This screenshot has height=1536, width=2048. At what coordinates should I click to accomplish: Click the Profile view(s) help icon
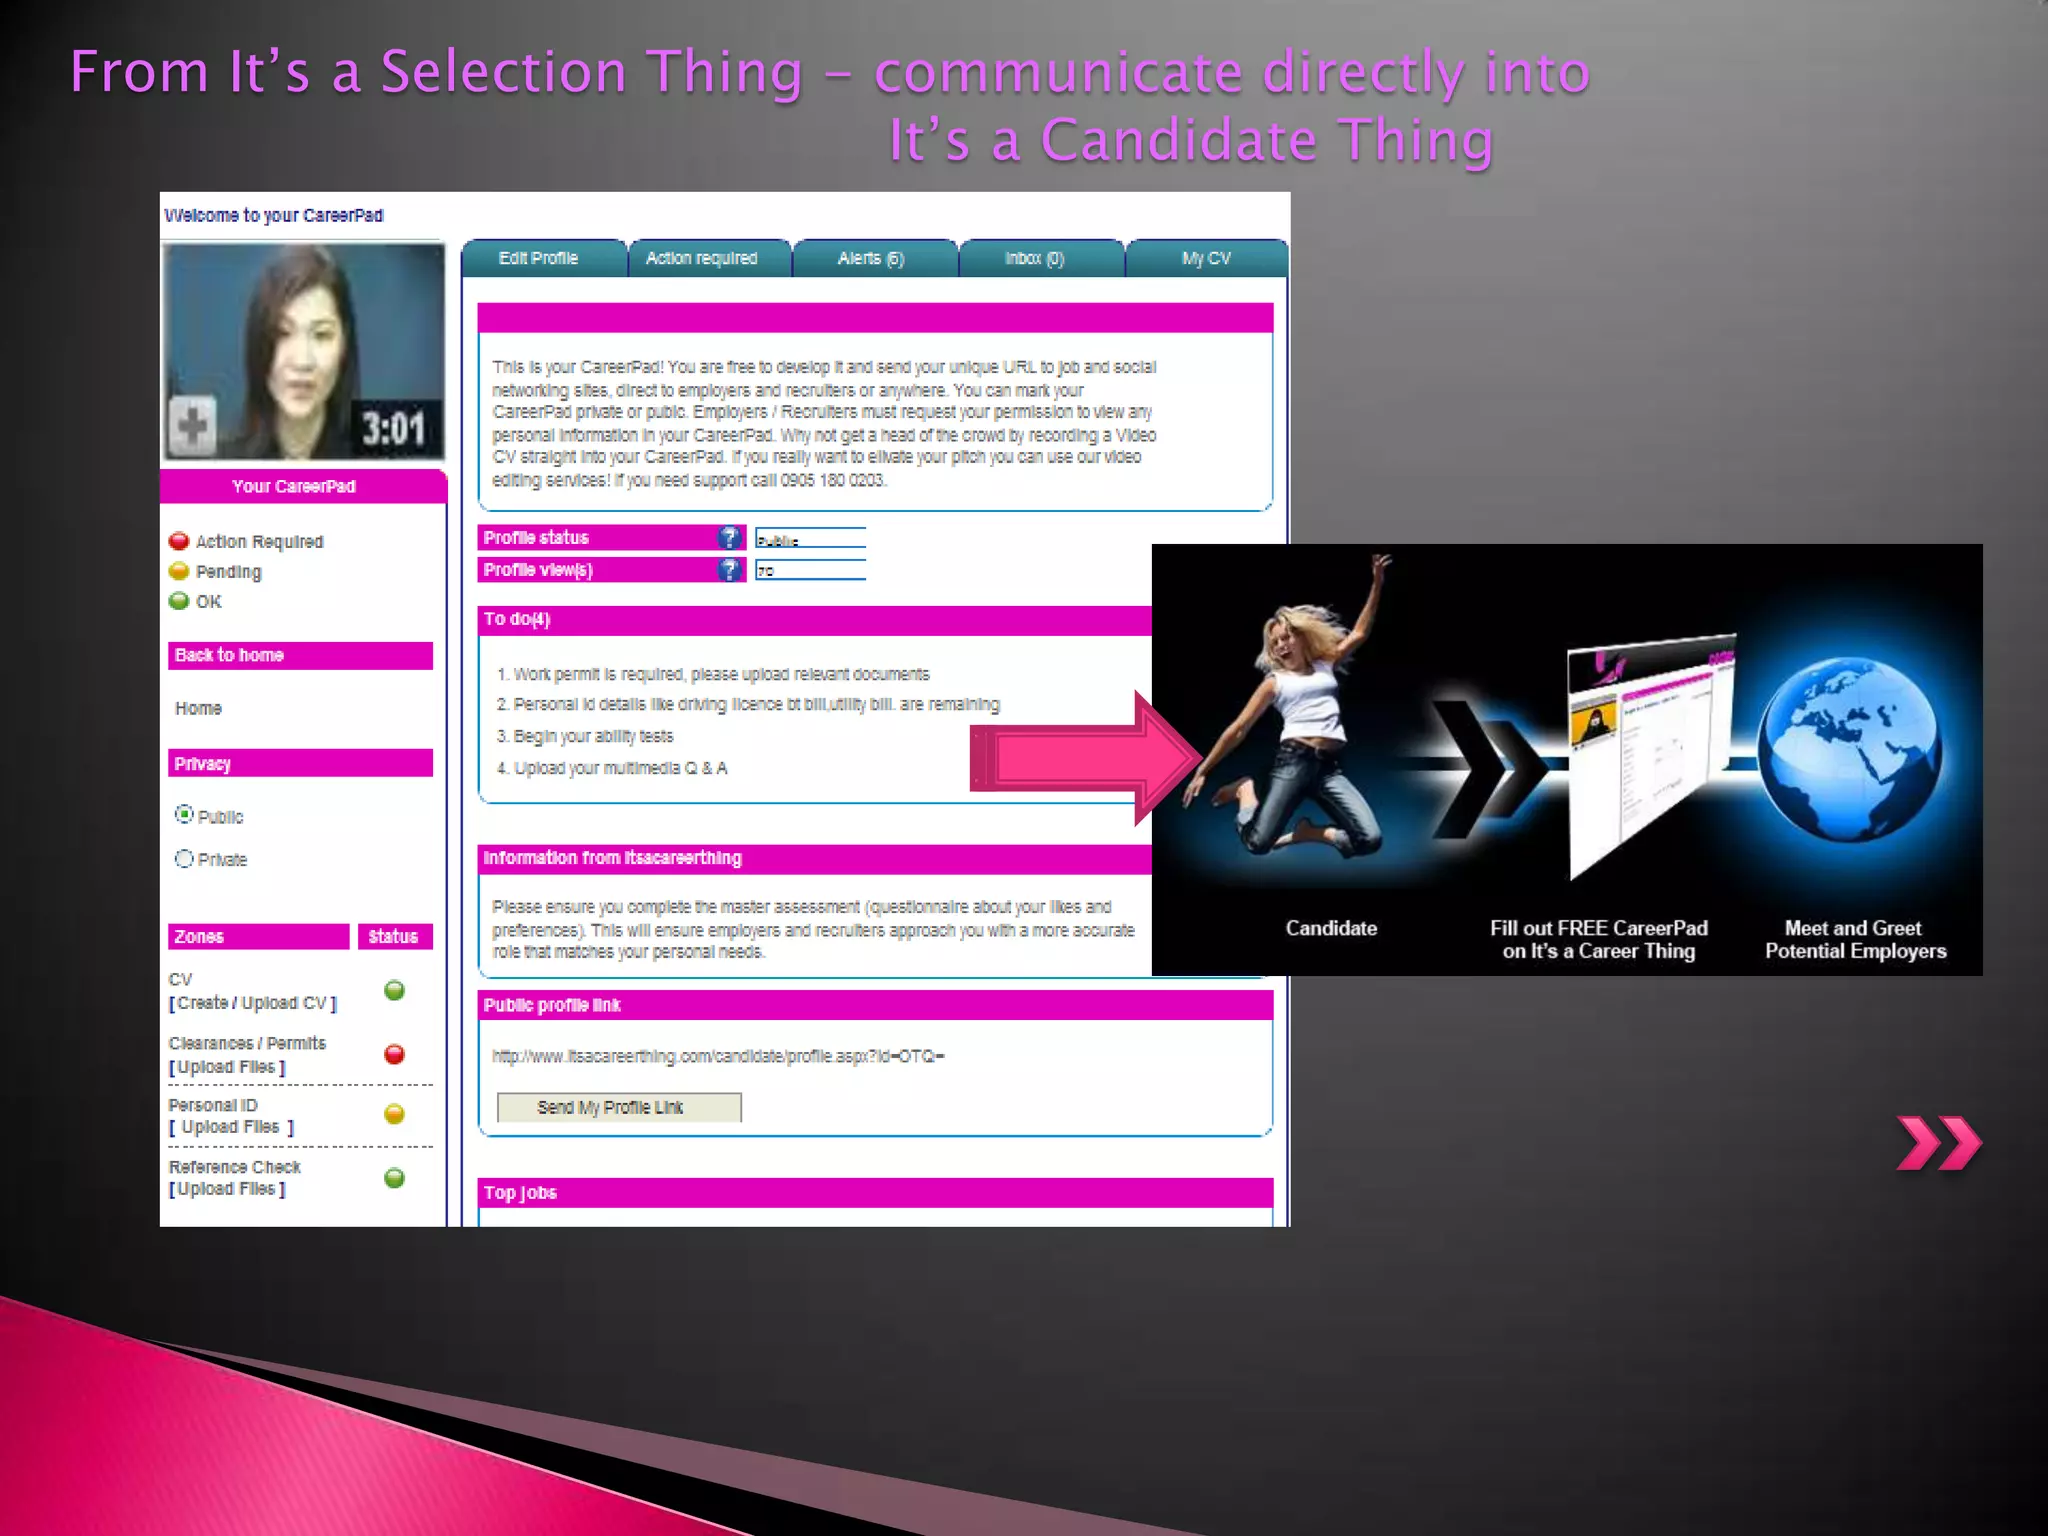pos(730,570)
